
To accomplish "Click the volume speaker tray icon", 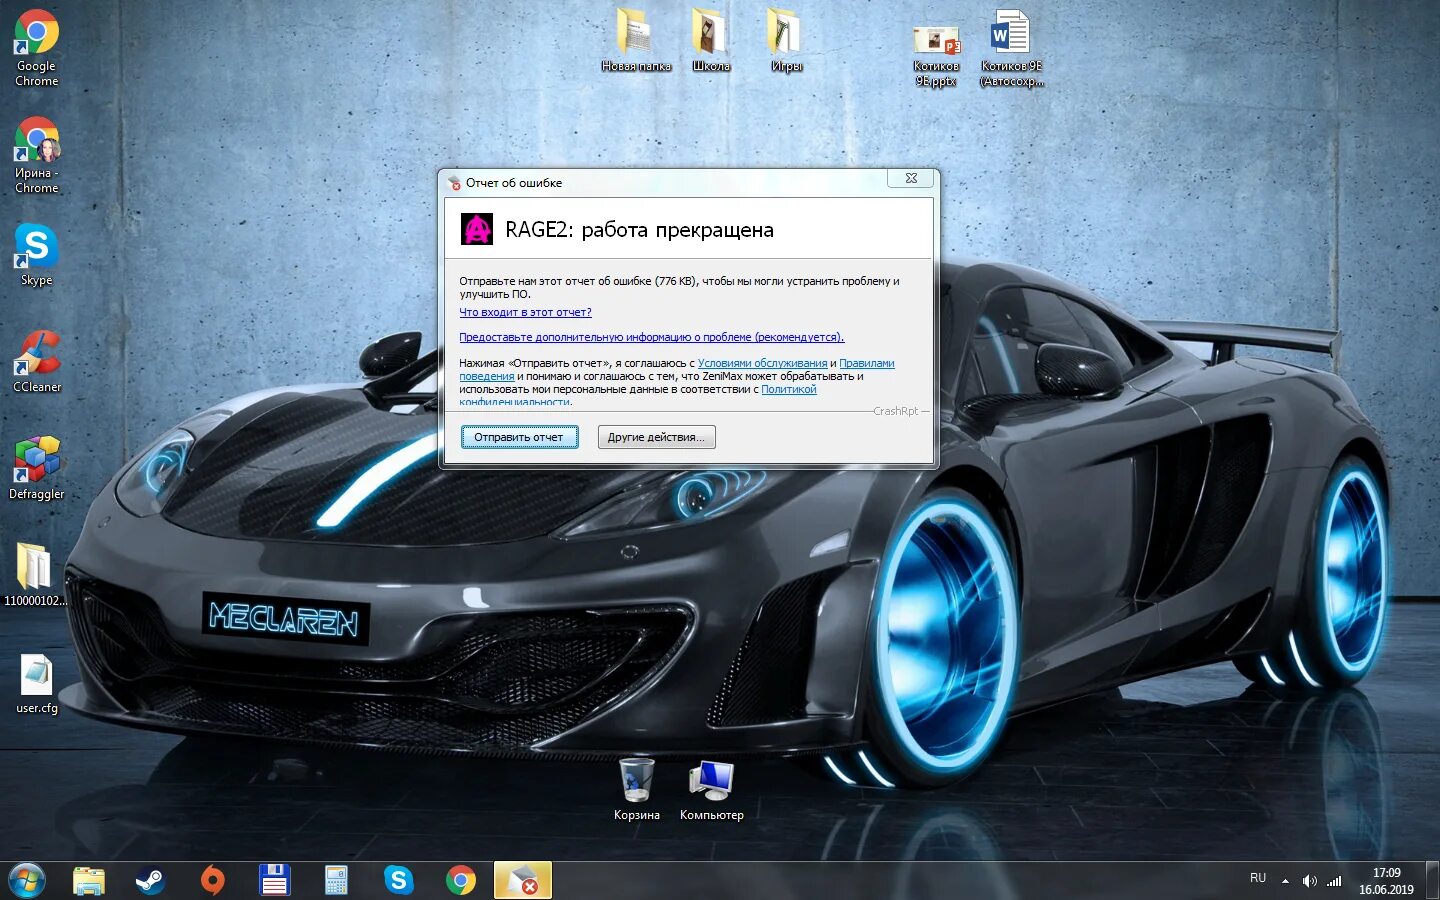I will point(1309,881).
